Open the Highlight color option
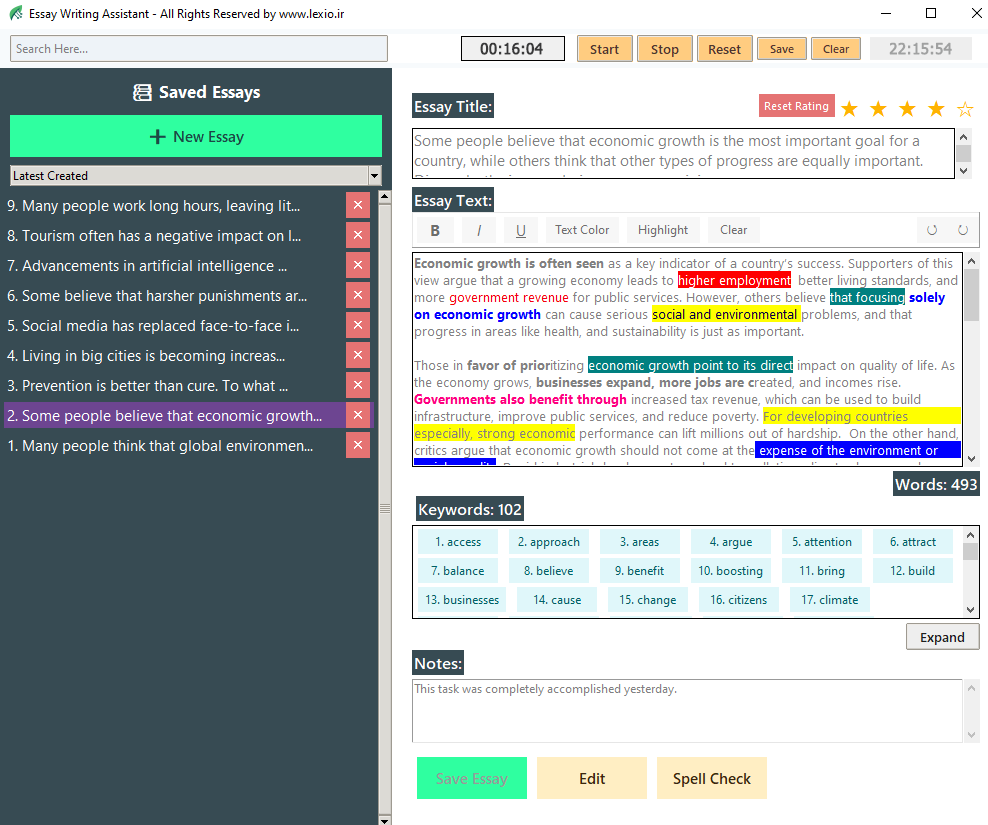The image size is (988, 825). coord(663,230)
